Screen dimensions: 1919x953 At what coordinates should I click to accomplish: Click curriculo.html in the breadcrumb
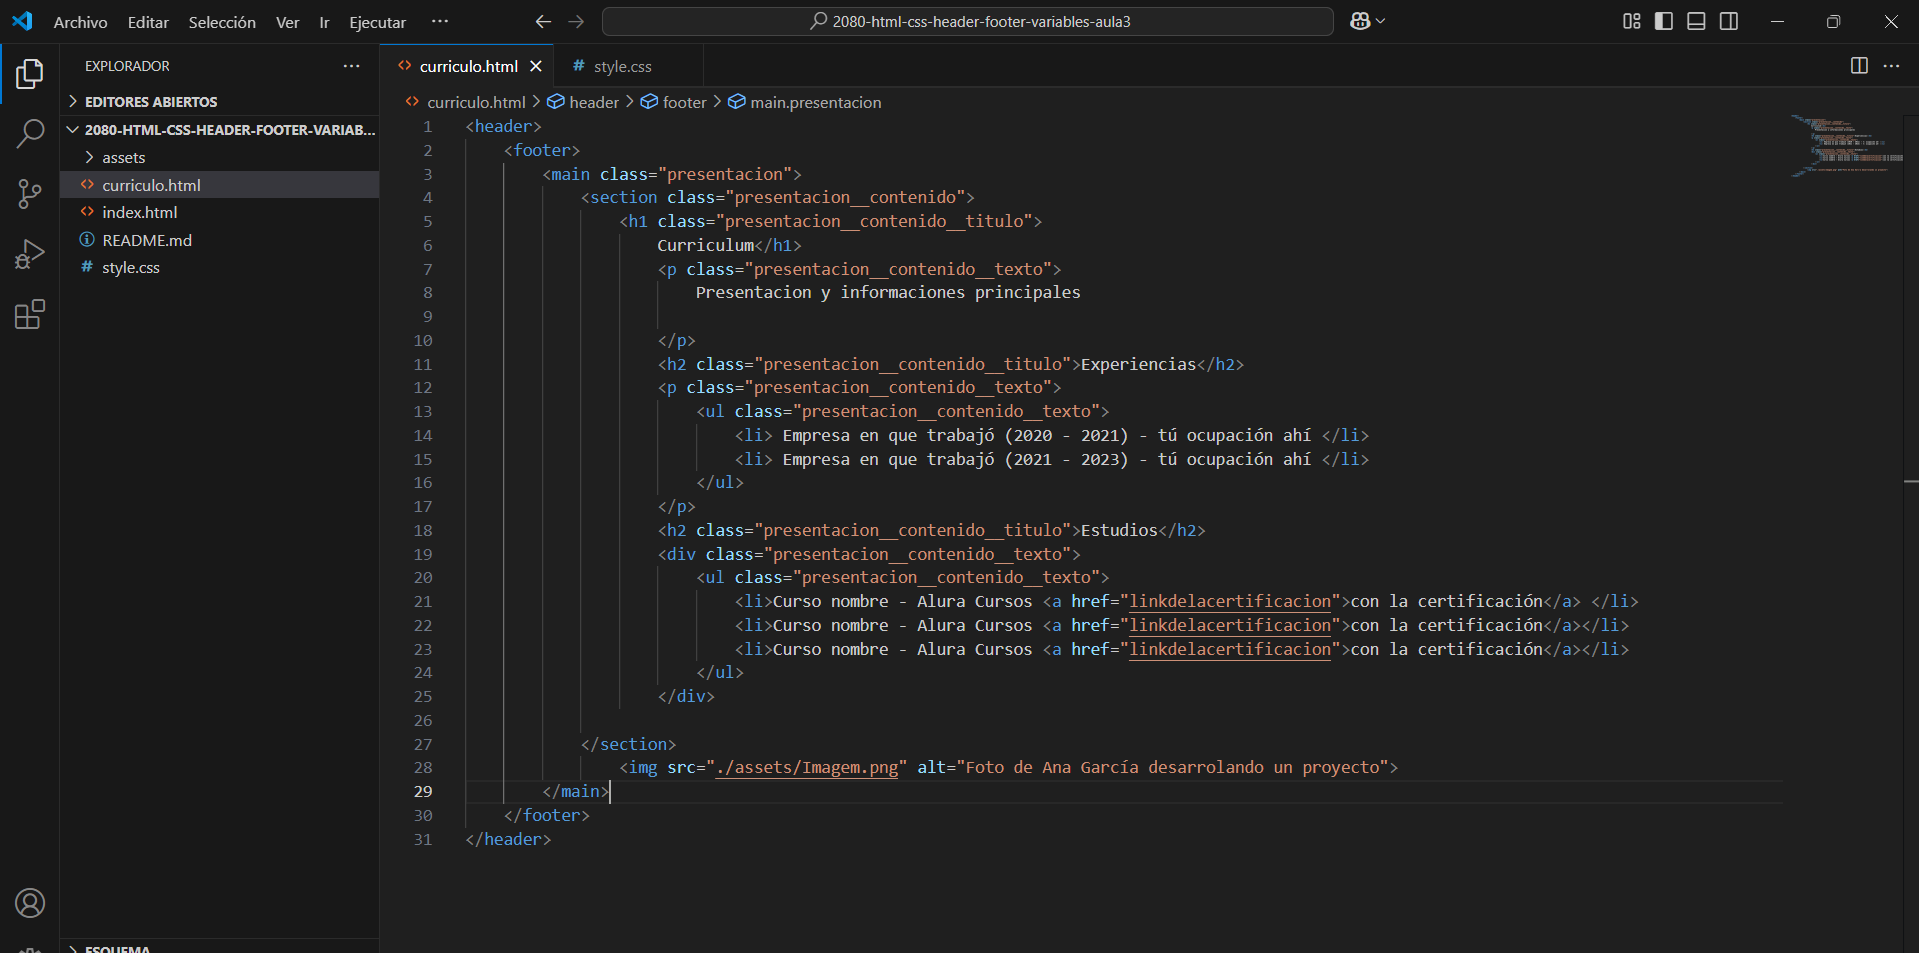tap(476, 102)
